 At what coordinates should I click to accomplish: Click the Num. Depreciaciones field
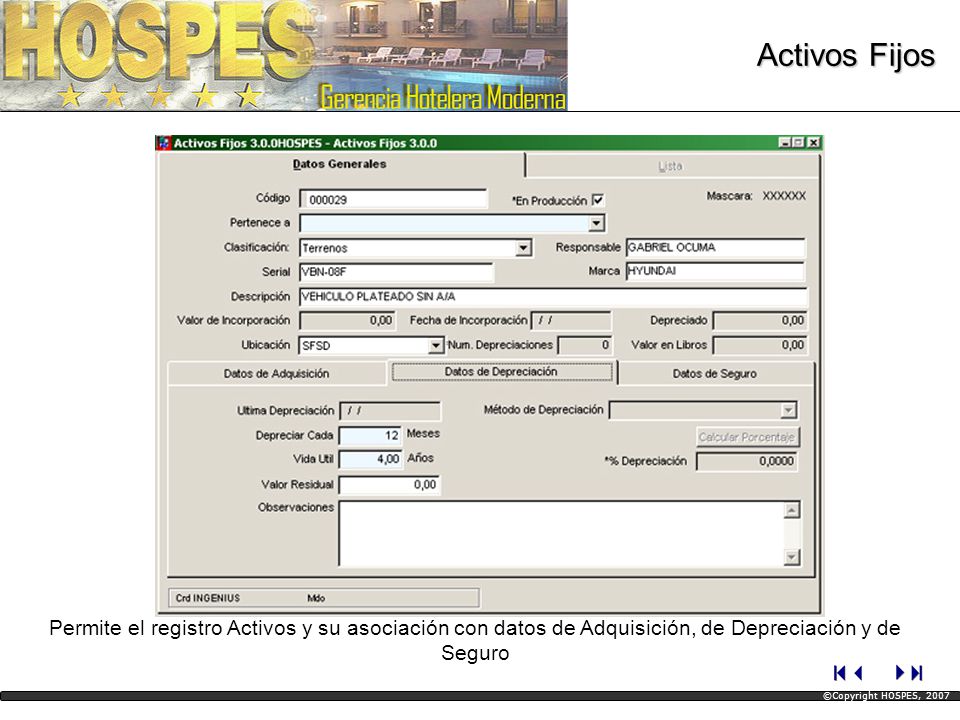coord(585,345)
